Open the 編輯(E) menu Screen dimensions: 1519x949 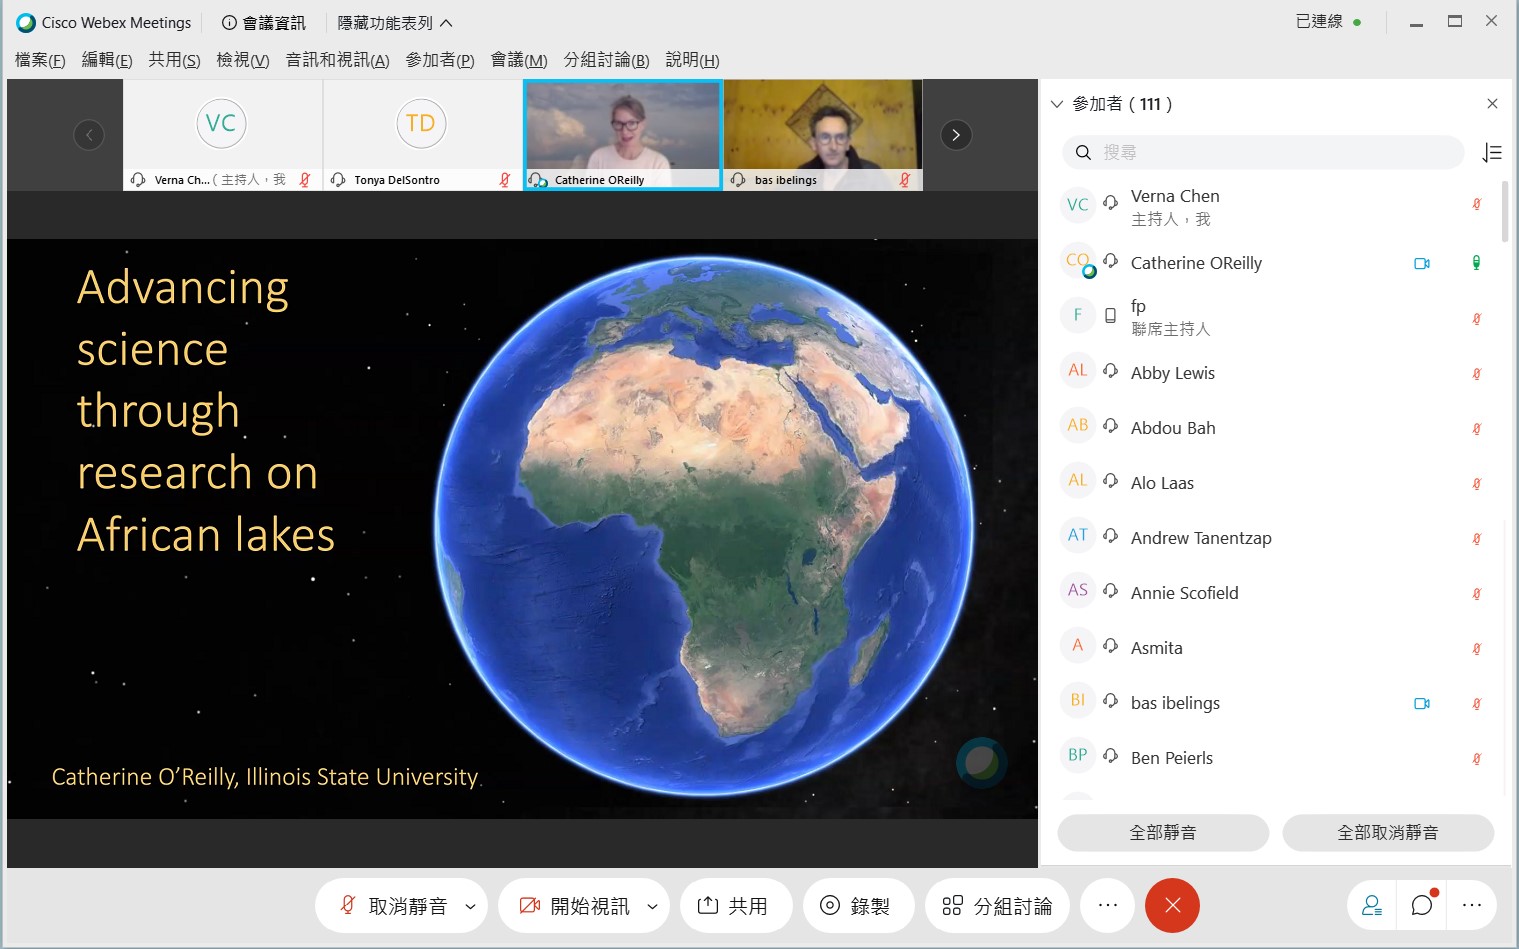pos(107,60)
